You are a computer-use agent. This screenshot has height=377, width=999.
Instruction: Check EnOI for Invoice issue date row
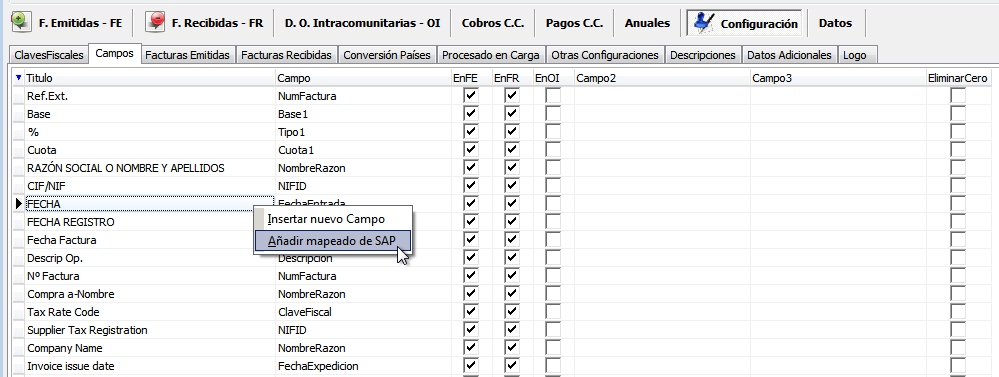click(553, 366)
